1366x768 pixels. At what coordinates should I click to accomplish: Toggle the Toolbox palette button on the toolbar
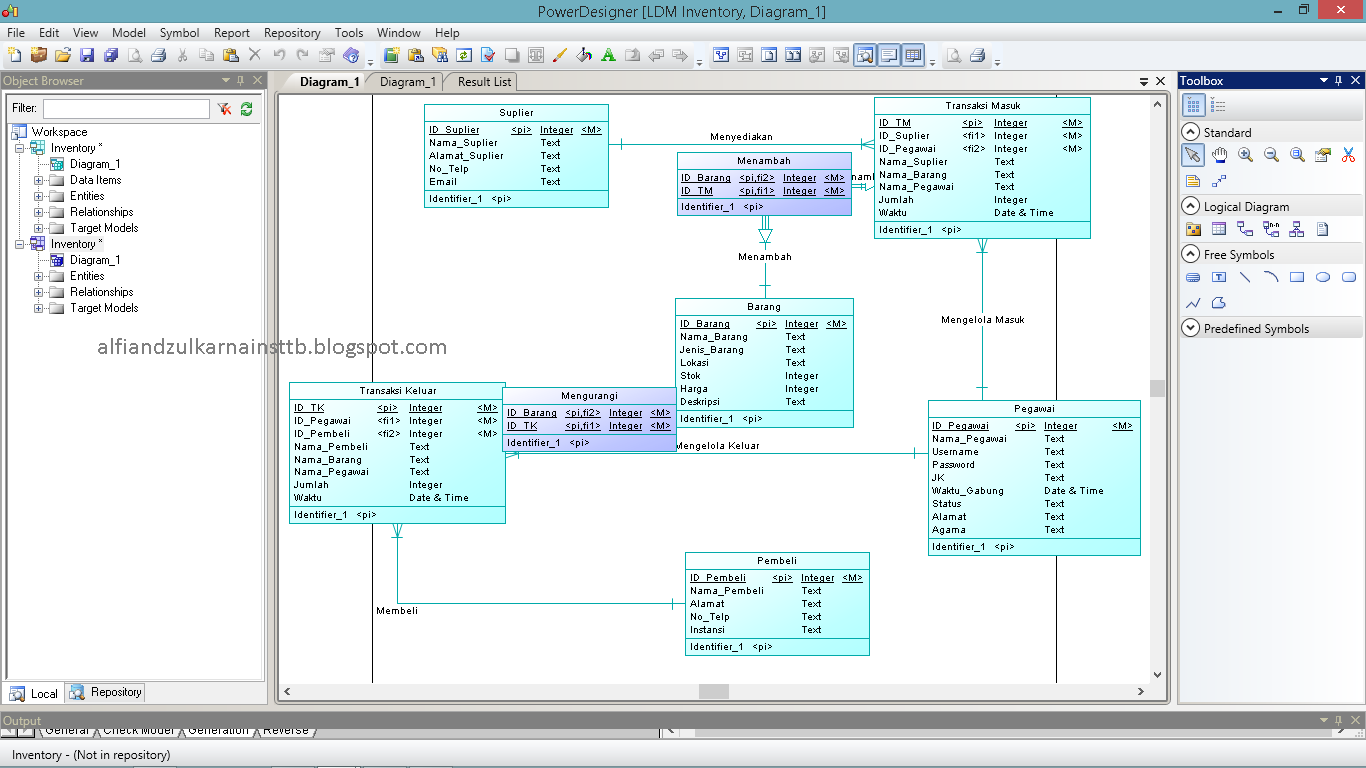click(913, 55)
